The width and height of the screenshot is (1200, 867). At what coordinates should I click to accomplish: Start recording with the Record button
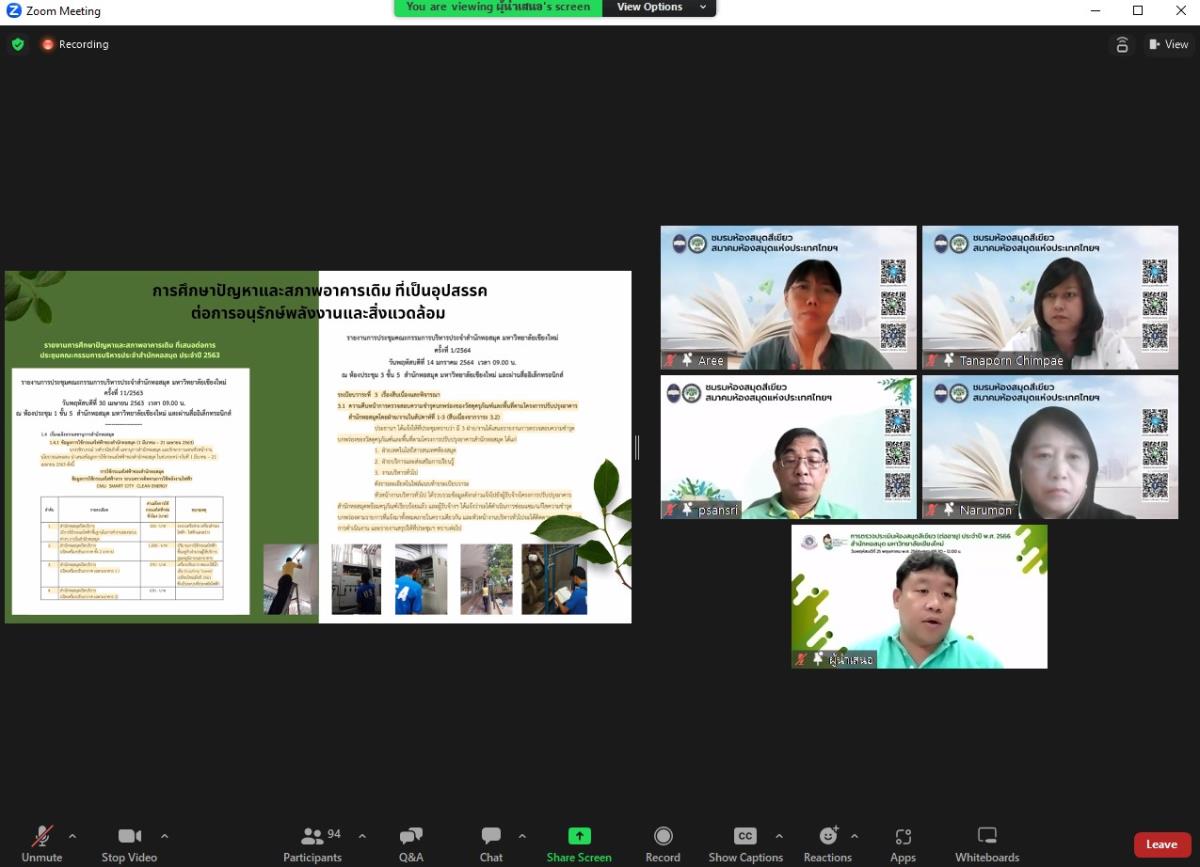pos(662,843)
